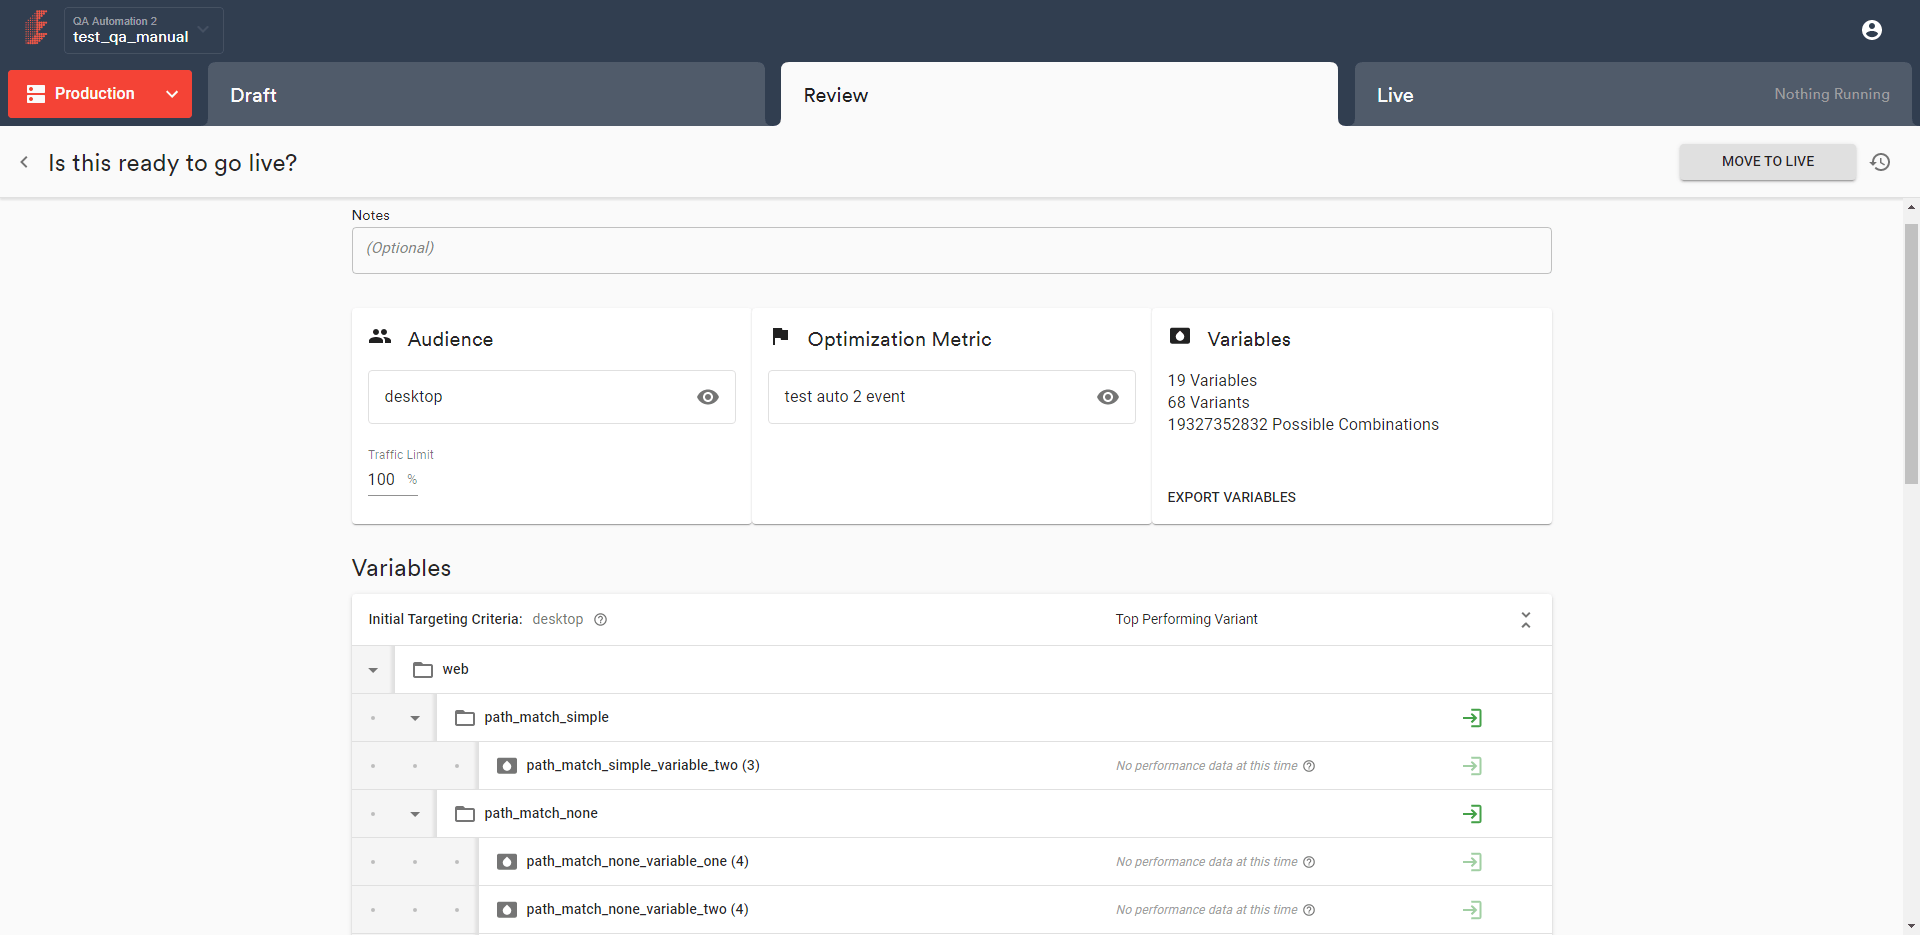This screenshot has height=935, width=1920.
Task: Collapse the path_match_none folder arrow
Action: click(x=415, y=814)
